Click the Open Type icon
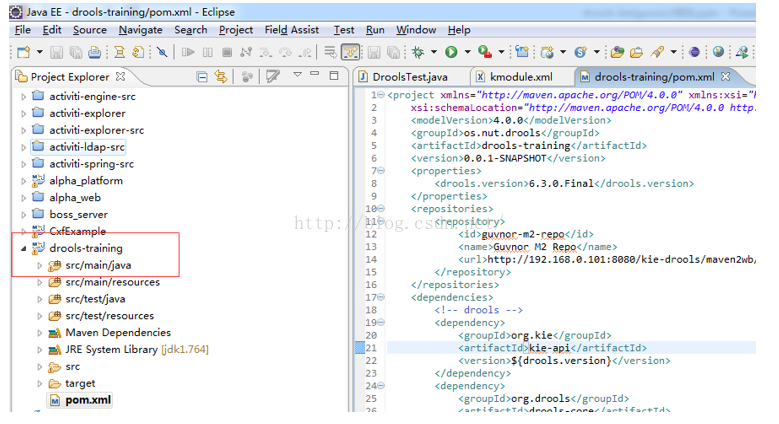The image size is (779, 424). coord(617,52)
